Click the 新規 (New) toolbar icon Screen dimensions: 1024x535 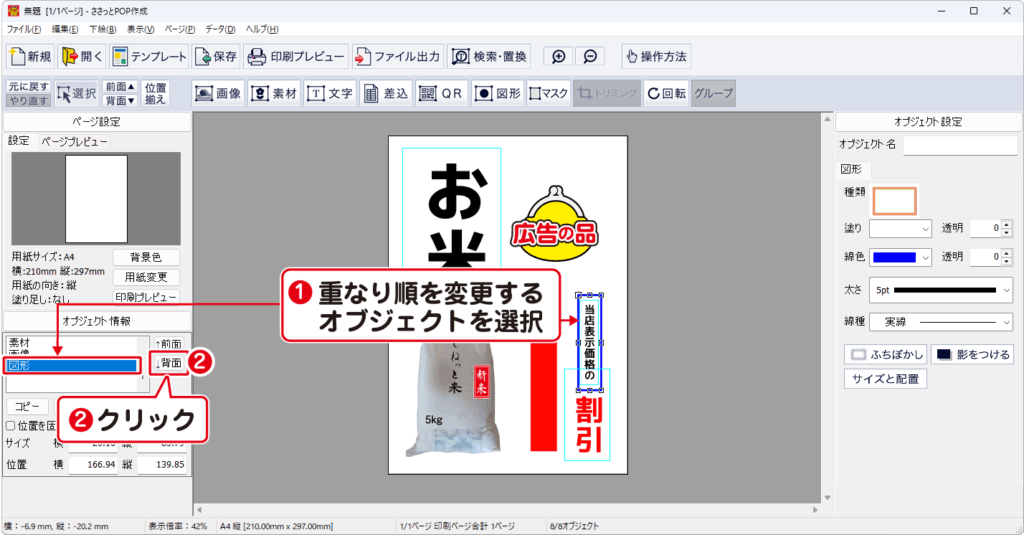tap(30, 56)
